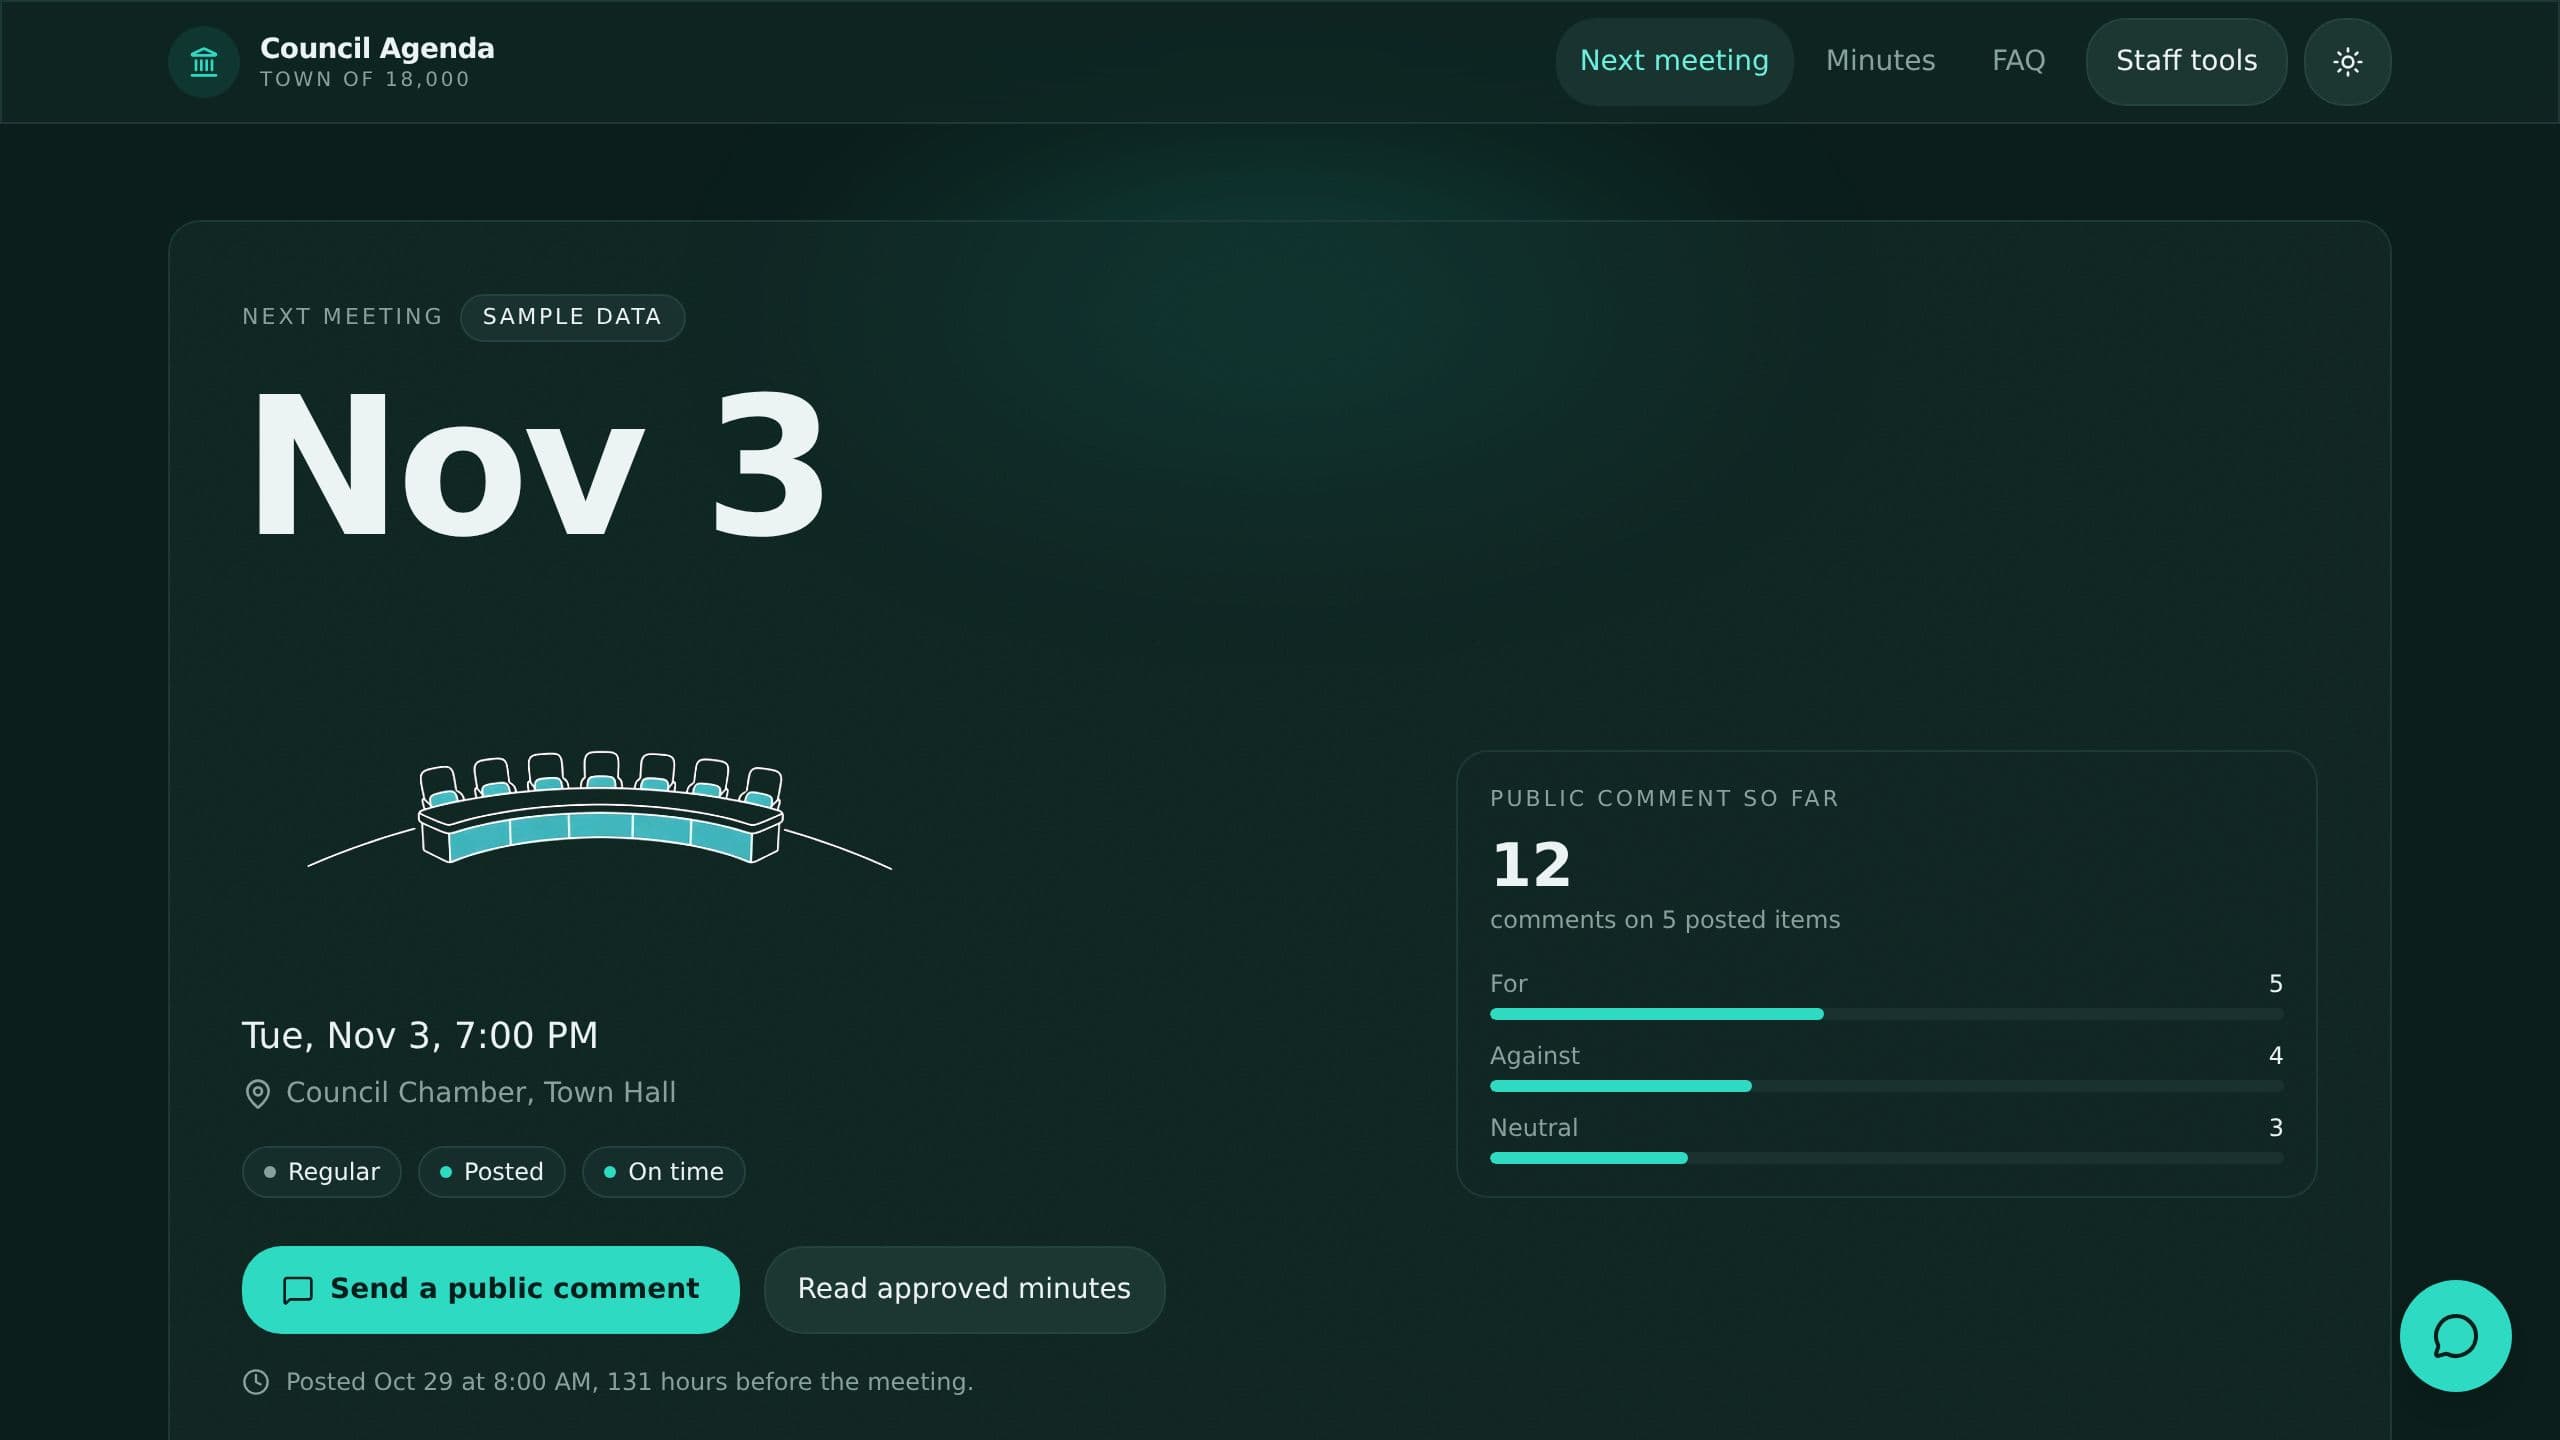Go to the Next meeting tab
The image size is (2560, 1440).
pyautogui.click(x=1674, y=61)
